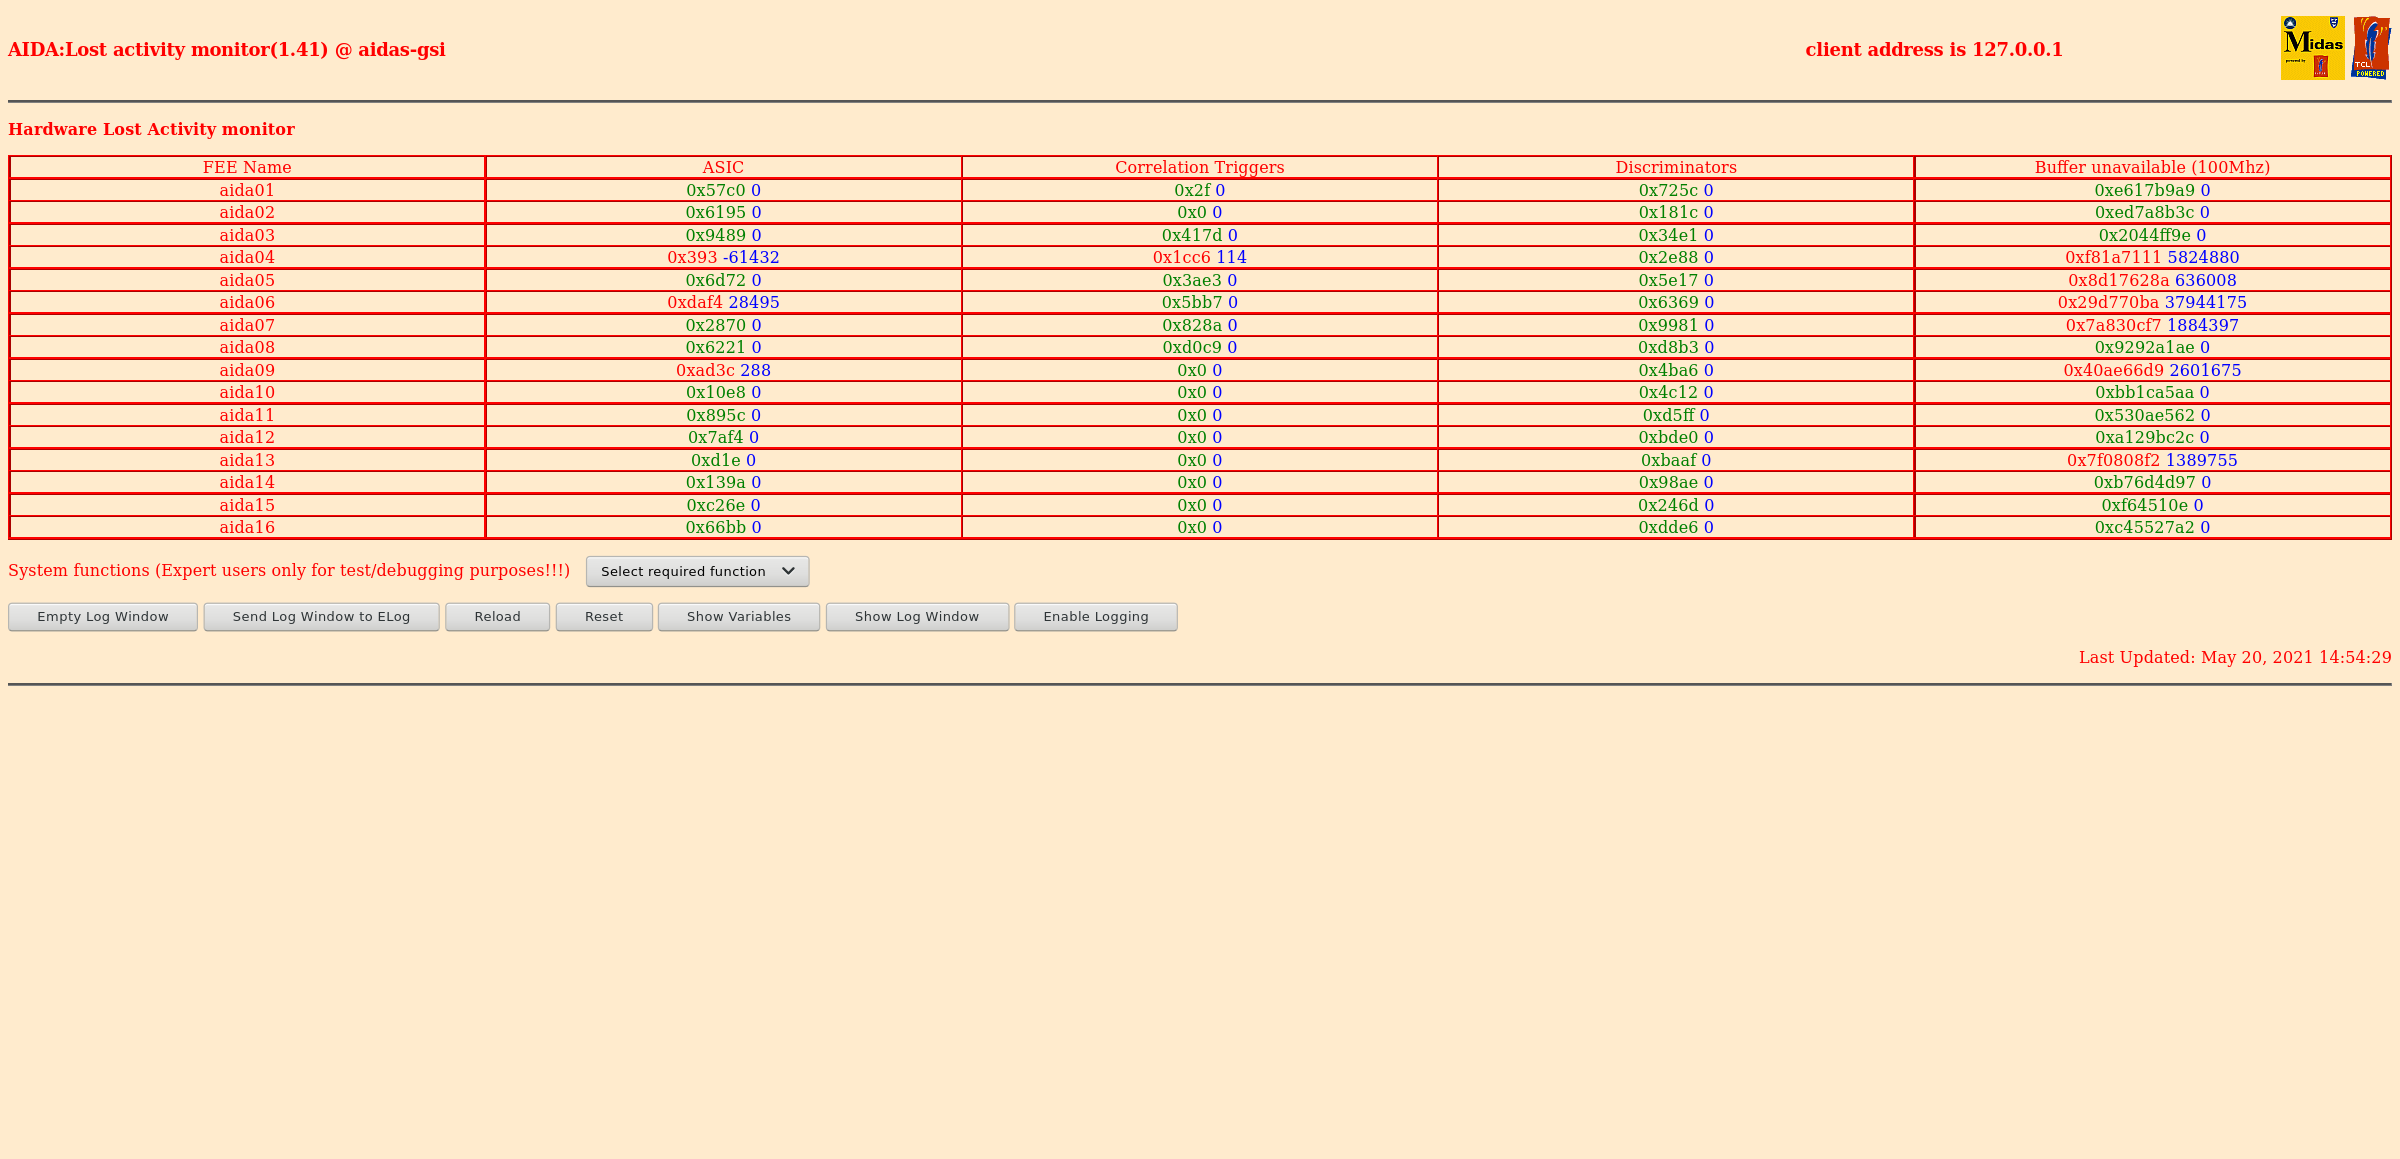This screenshot has width=2400, height=1159.
Task: Select the ASIC column header
Action: (x=723, y=167)
